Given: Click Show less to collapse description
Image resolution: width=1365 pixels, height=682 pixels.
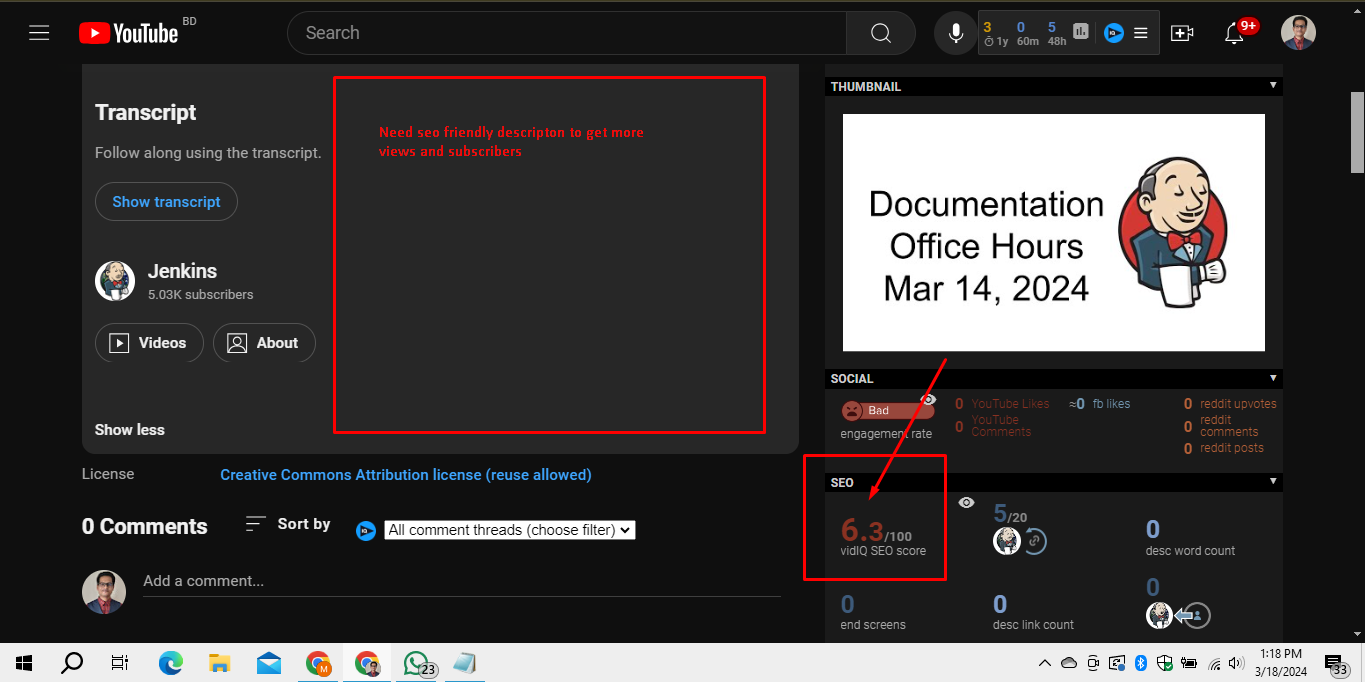Looking at the screenshot, I should click(x=130, y=430).
